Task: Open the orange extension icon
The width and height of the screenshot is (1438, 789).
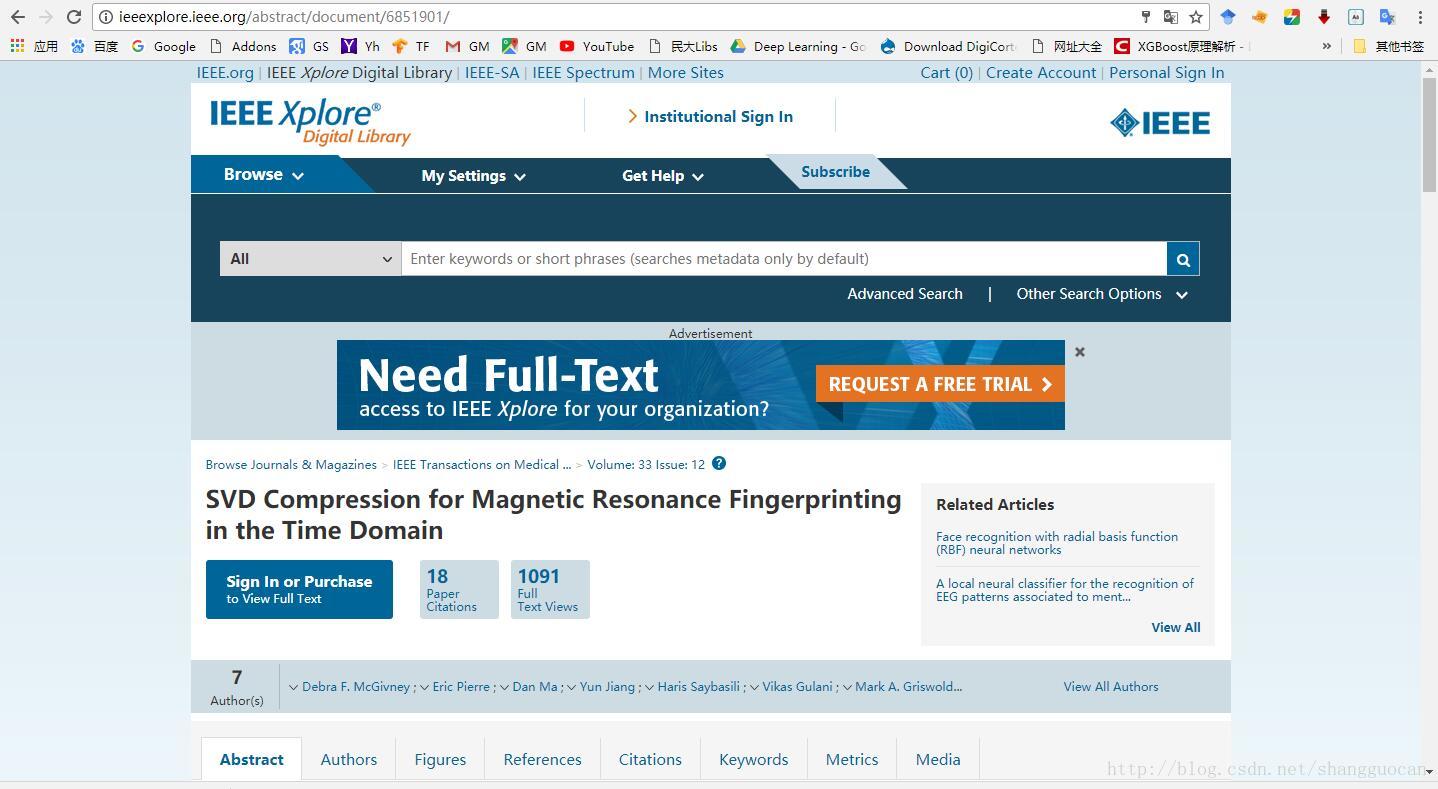Action: pos(1260,17)
